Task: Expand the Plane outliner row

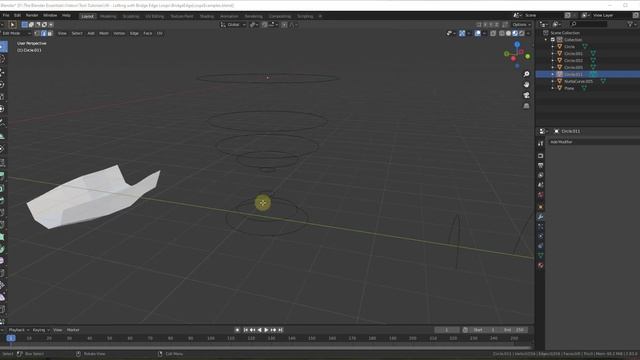Action: 553,88
